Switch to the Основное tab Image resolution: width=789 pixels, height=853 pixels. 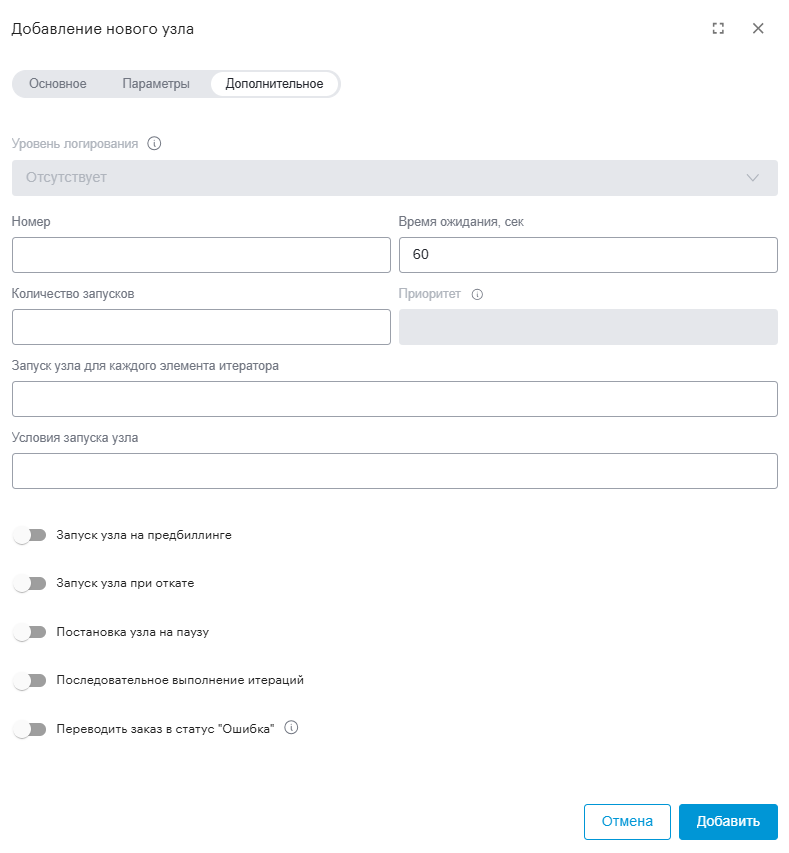pos(58,84)
